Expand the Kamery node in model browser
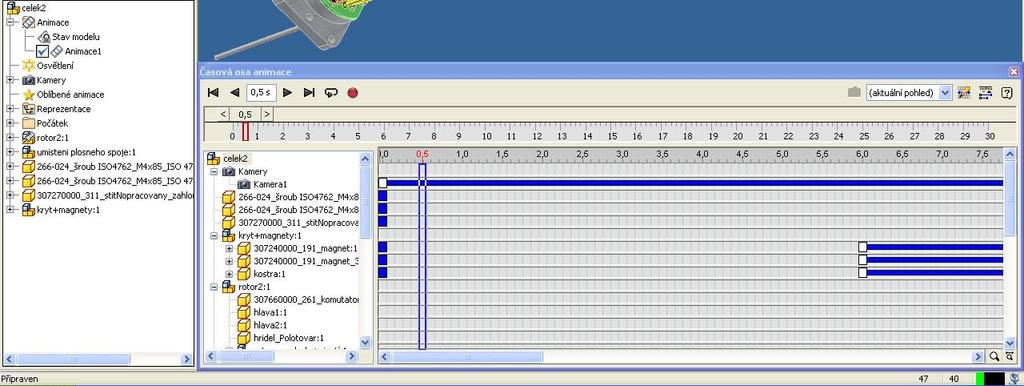This screenshot has width=1024, height=386. point(10,80)
